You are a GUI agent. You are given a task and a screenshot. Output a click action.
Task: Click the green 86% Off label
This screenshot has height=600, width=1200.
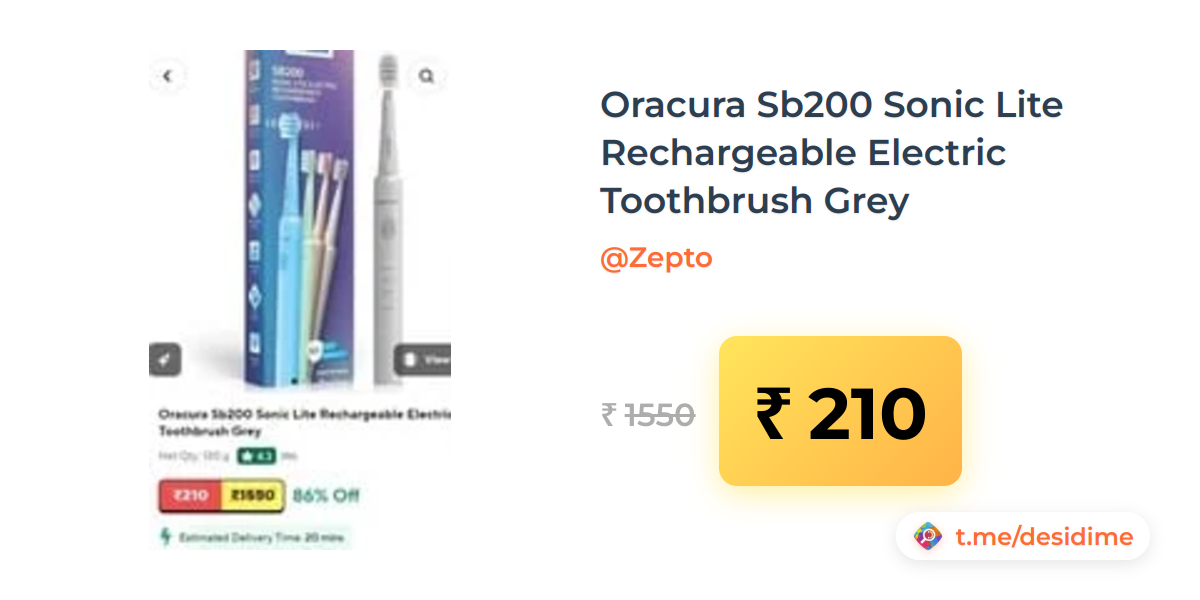pos(326,495)
